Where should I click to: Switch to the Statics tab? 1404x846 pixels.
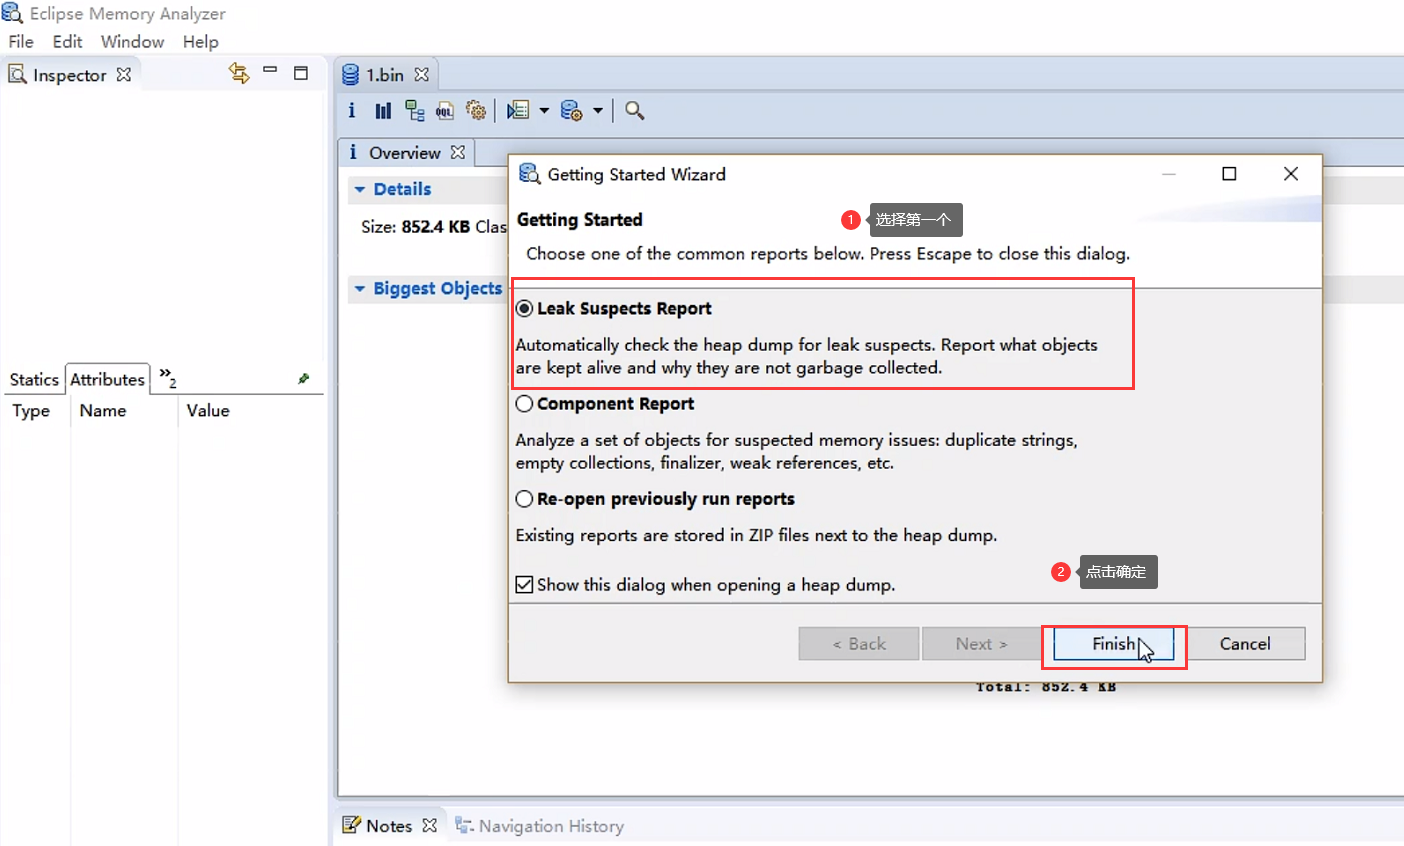[x=34, y=379]
